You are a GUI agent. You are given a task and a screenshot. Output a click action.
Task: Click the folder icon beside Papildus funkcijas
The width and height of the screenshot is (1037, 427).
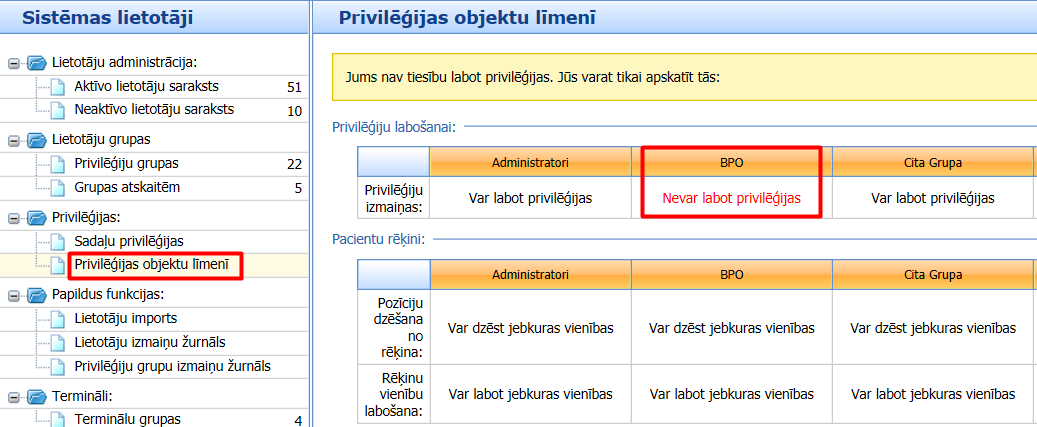click(37, 294)
